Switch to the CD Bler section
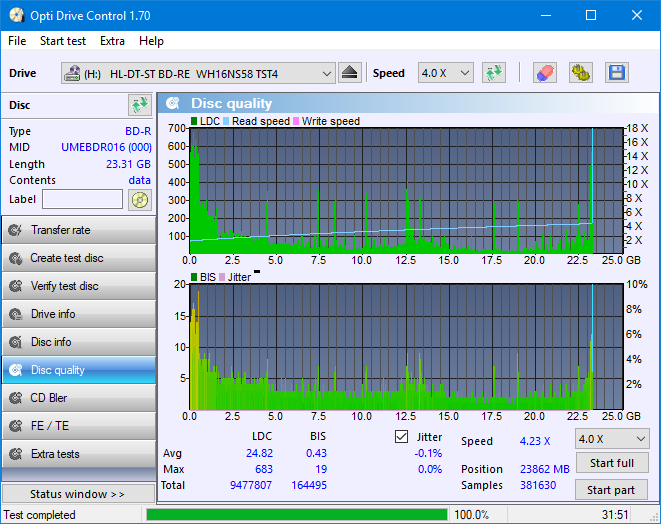Image resolution: width=661 pixels, height=524 pixels. click(x=79, y=398)
